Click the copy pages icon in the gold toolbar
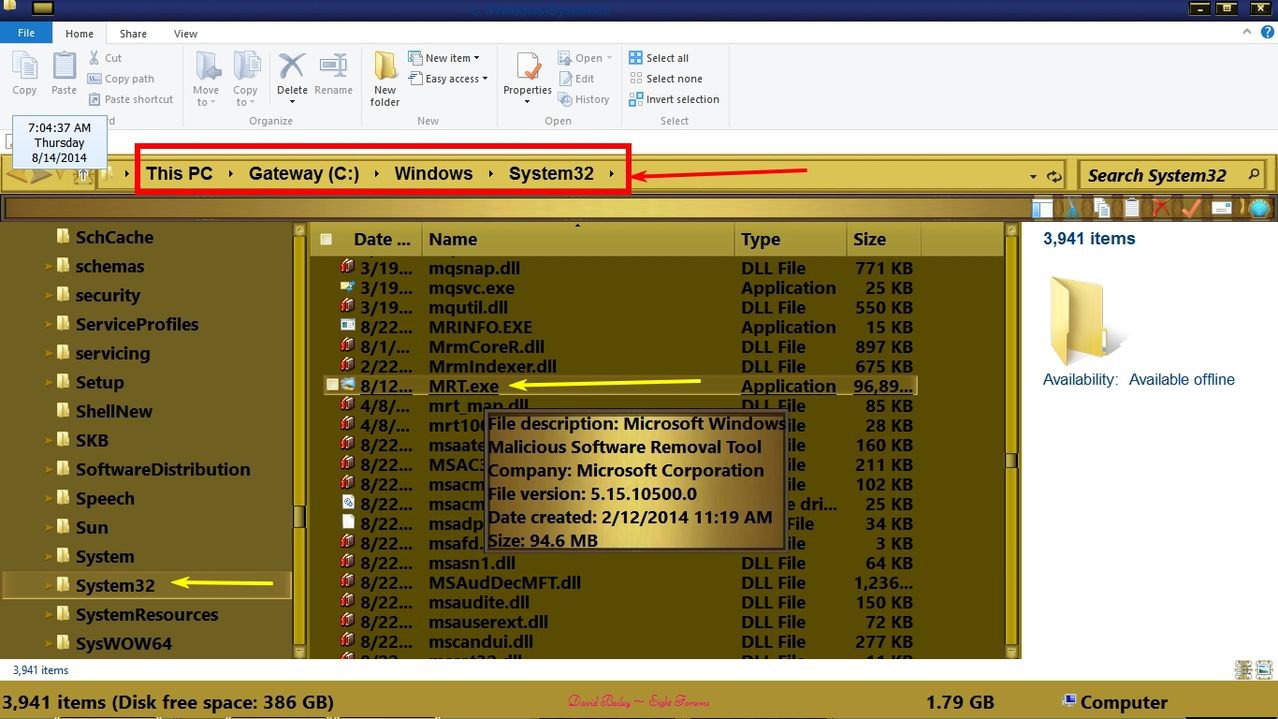Screen dimensions: 1278x719 point(1102,208)
